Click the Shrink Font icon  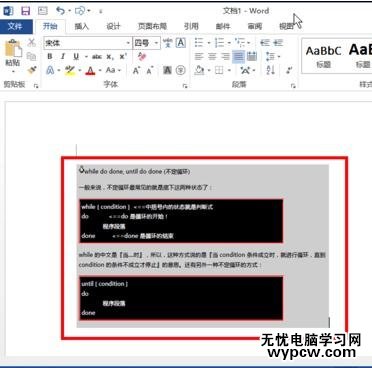[x=150, y=70]
